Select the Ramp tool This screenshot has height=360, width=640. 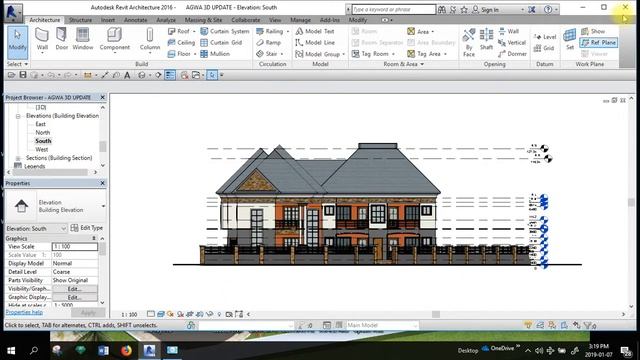(x=268, y=42)
